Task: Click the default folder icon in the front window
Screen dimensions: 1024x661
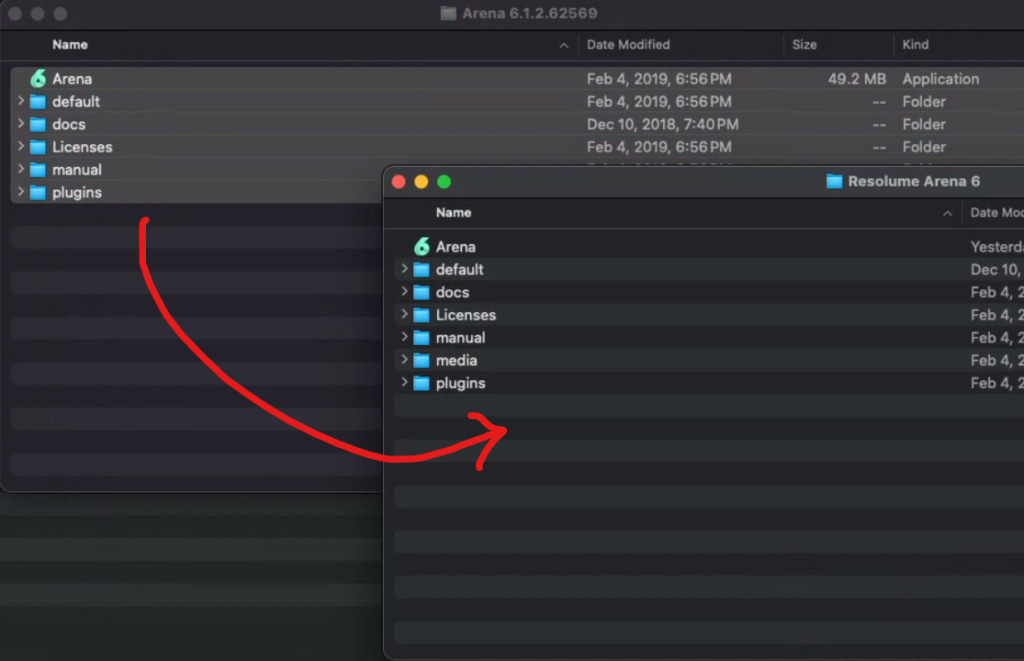Action: coord(421,270)
